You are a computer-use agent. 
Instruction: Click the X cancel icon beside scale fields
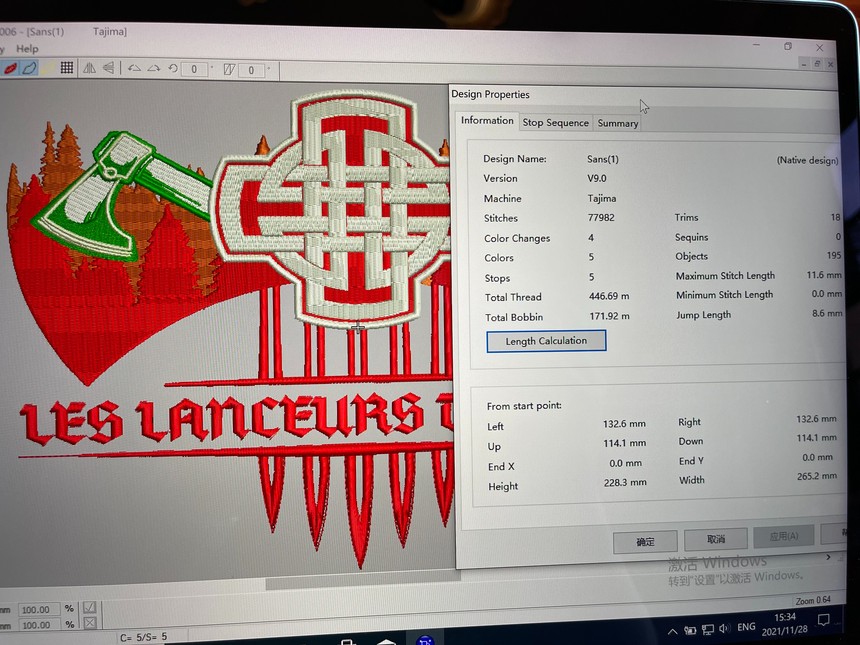point(90,623)
